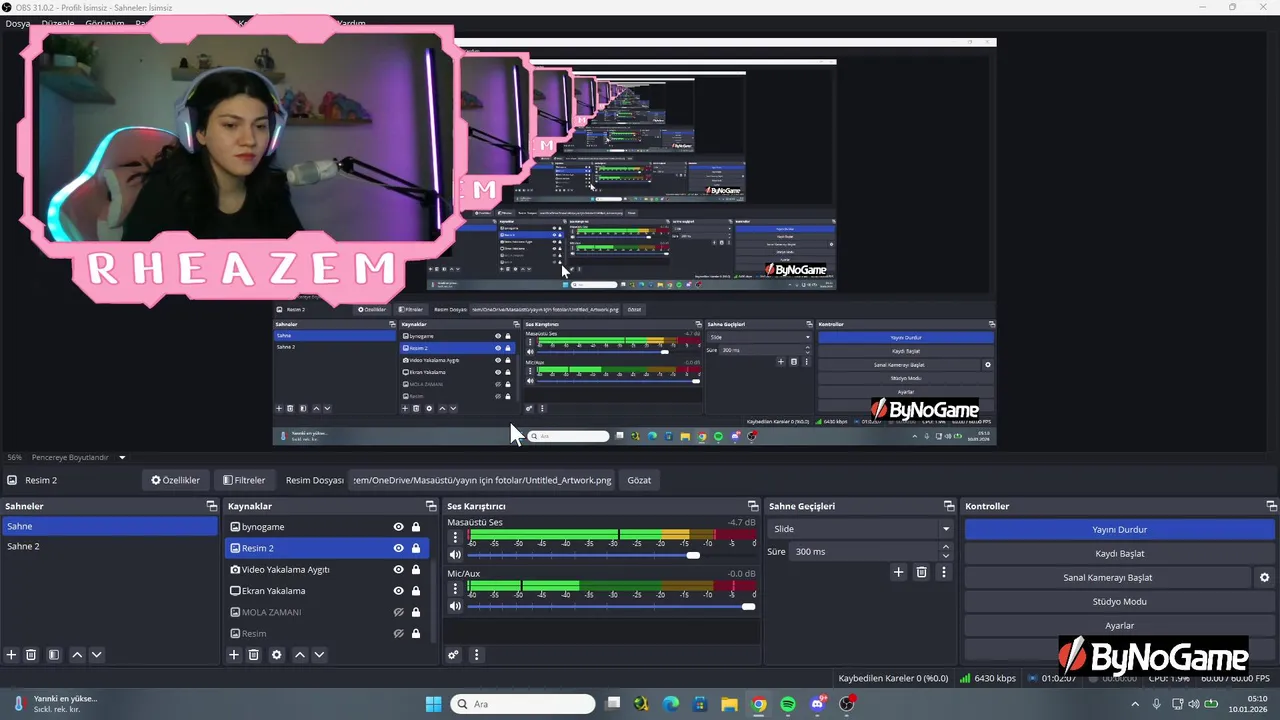Remove scene transition with trash icon
Viewport: 1280px width, 720px height.
(x=922, y=572)
